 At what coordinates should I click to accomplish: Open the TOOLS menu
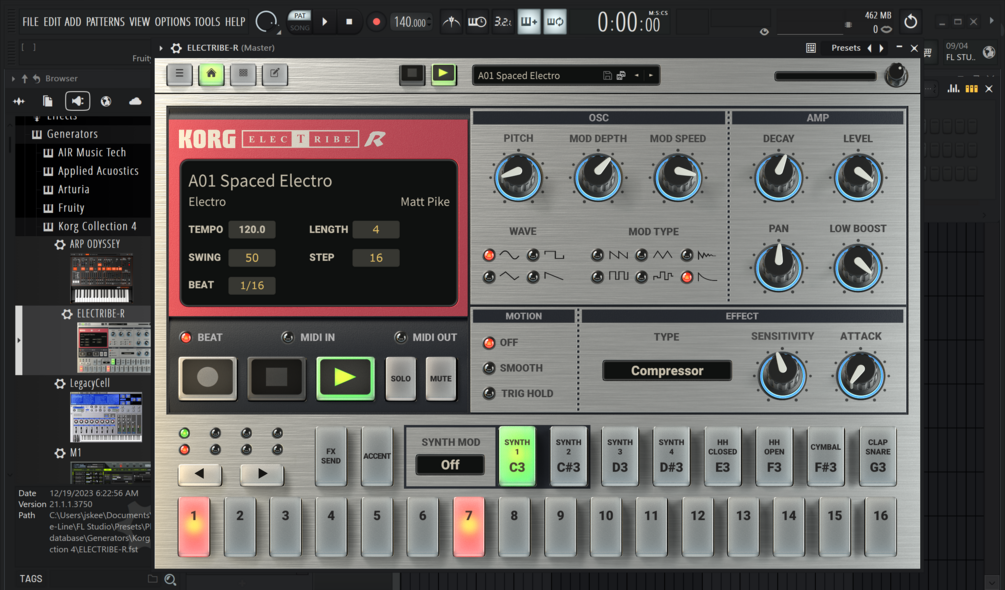click(207, 22)
